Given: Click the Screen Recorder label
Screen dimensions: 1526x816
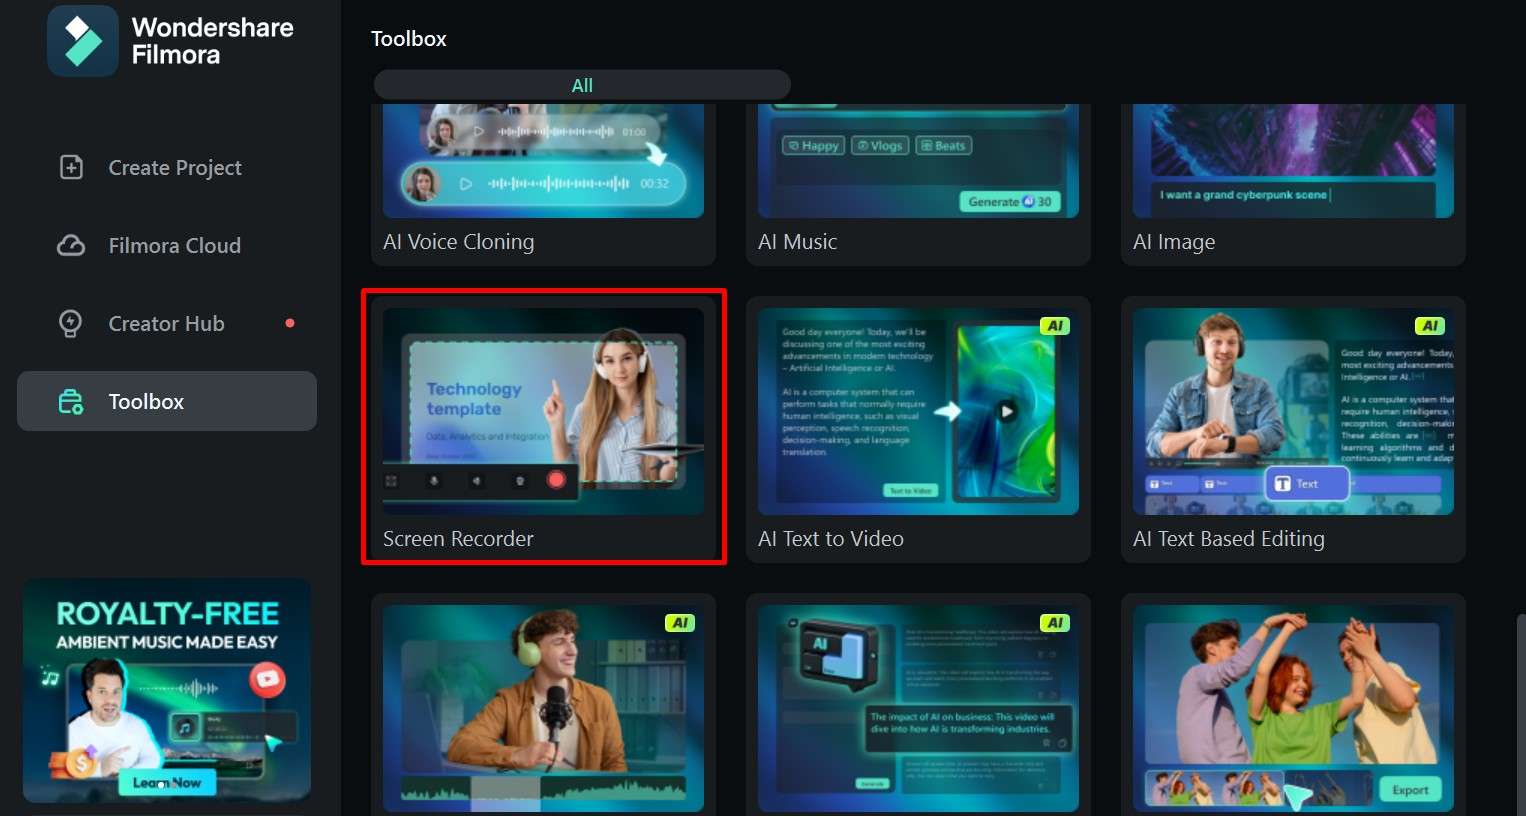Looking at the screenshot, I should (x=458, y=539).
